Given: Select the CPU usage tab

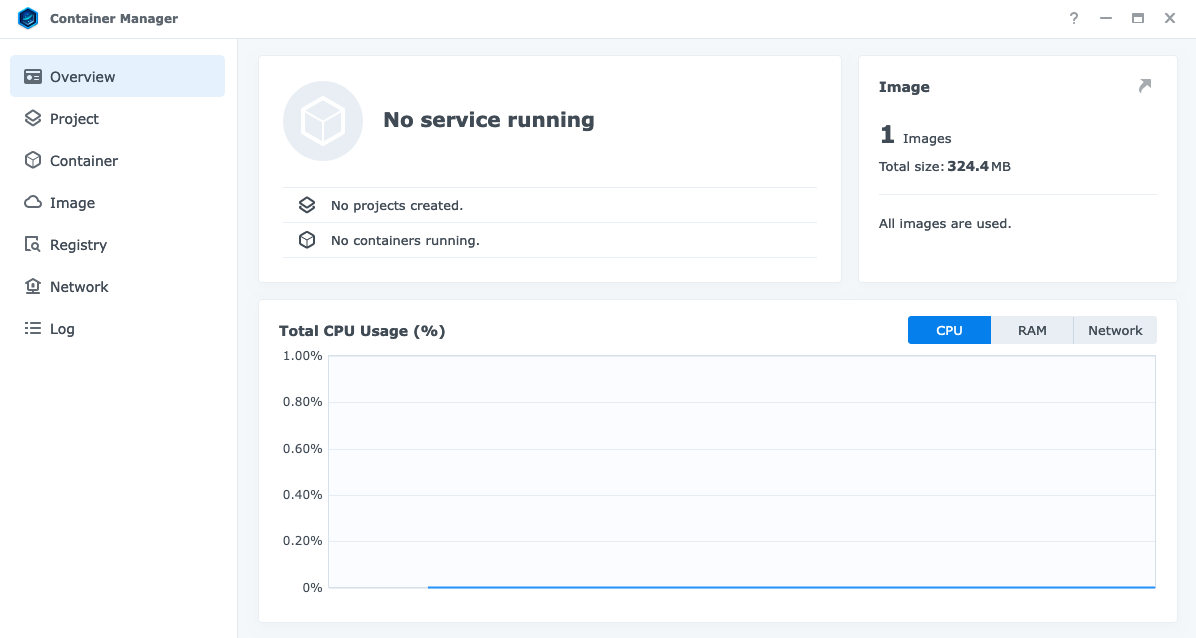Looking at the screenshot, I should tap(949, 330).
